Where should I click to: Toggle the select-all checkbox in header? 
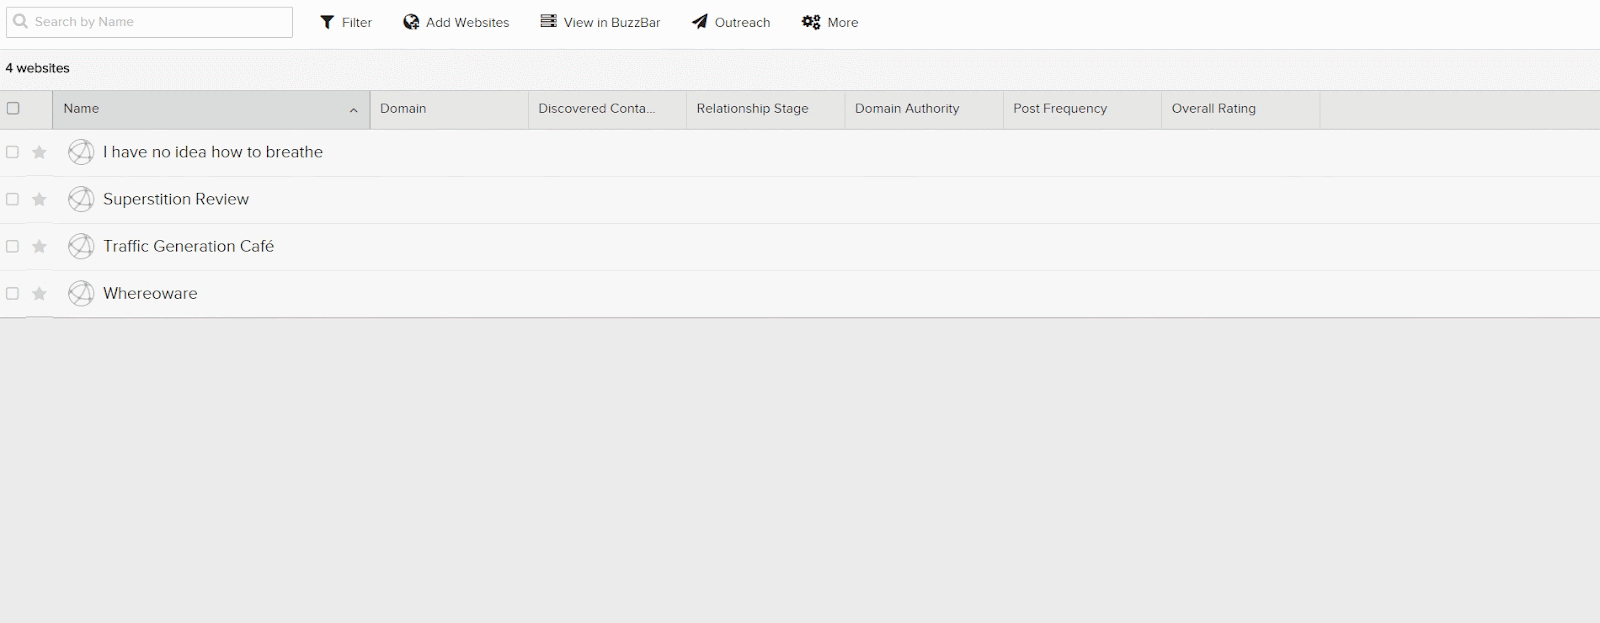[13, 109]
